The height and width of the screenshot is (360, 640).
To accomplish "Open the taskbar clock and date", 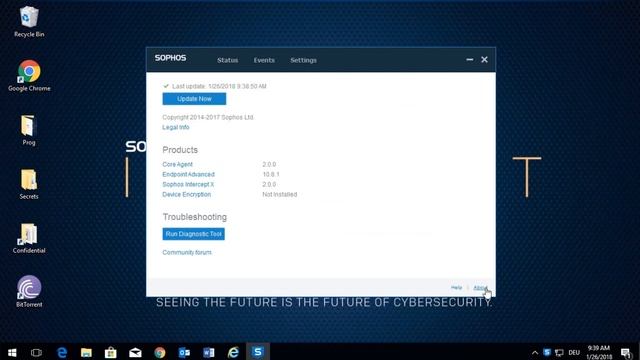I will 599,352.
